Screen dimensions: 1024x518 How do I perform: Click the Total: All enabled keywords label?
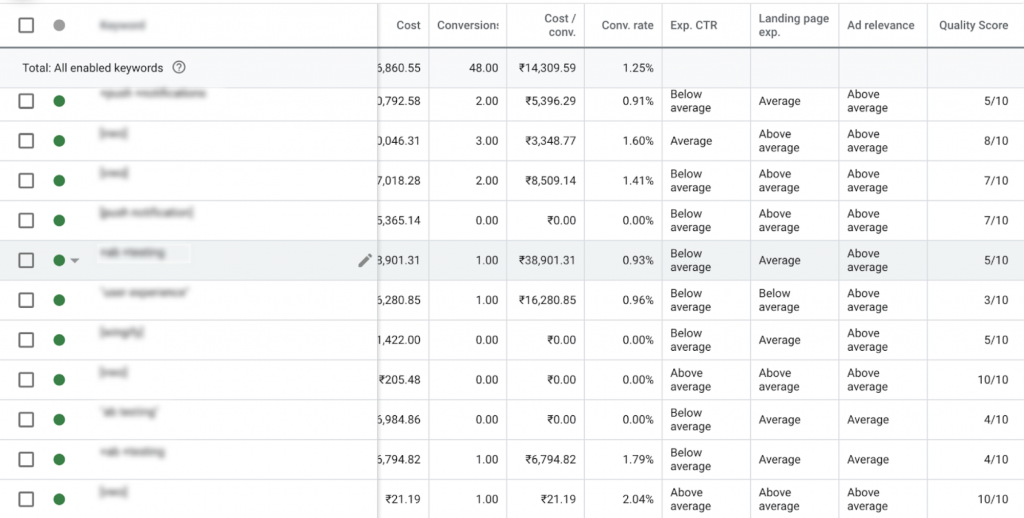coord(93,68)
